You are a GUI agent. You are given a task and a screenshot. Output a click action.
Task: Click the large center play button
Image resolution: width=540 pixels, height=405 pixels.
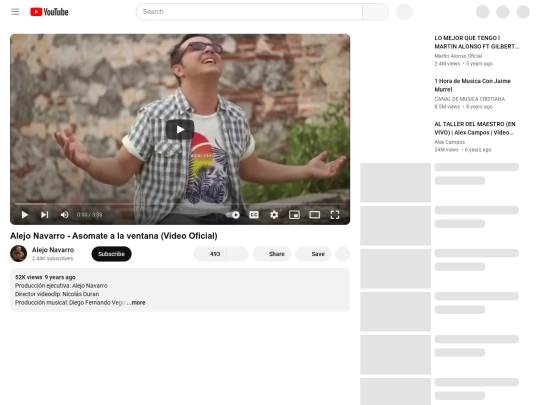tap(180, 129)
